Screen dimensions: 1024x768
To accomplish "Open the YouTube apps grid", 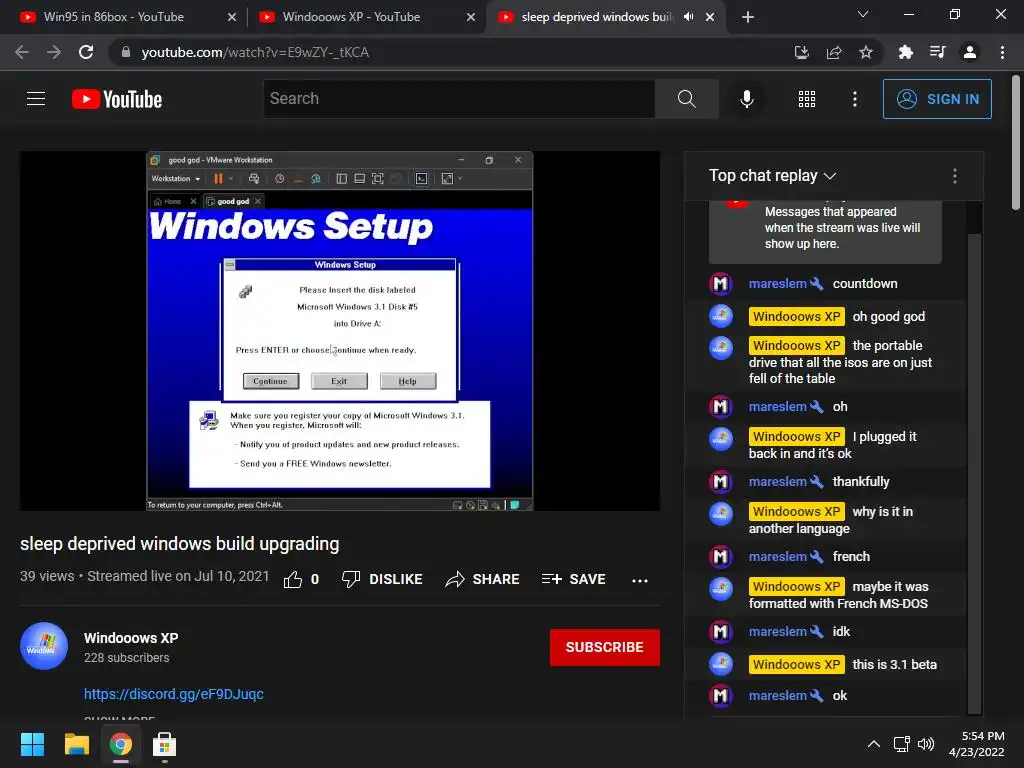I will point(807,99).
